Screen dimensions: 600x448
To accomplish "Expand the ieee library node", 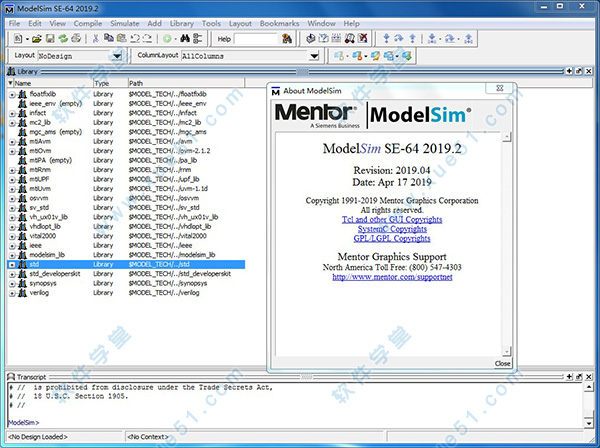I will pos(12,246).
